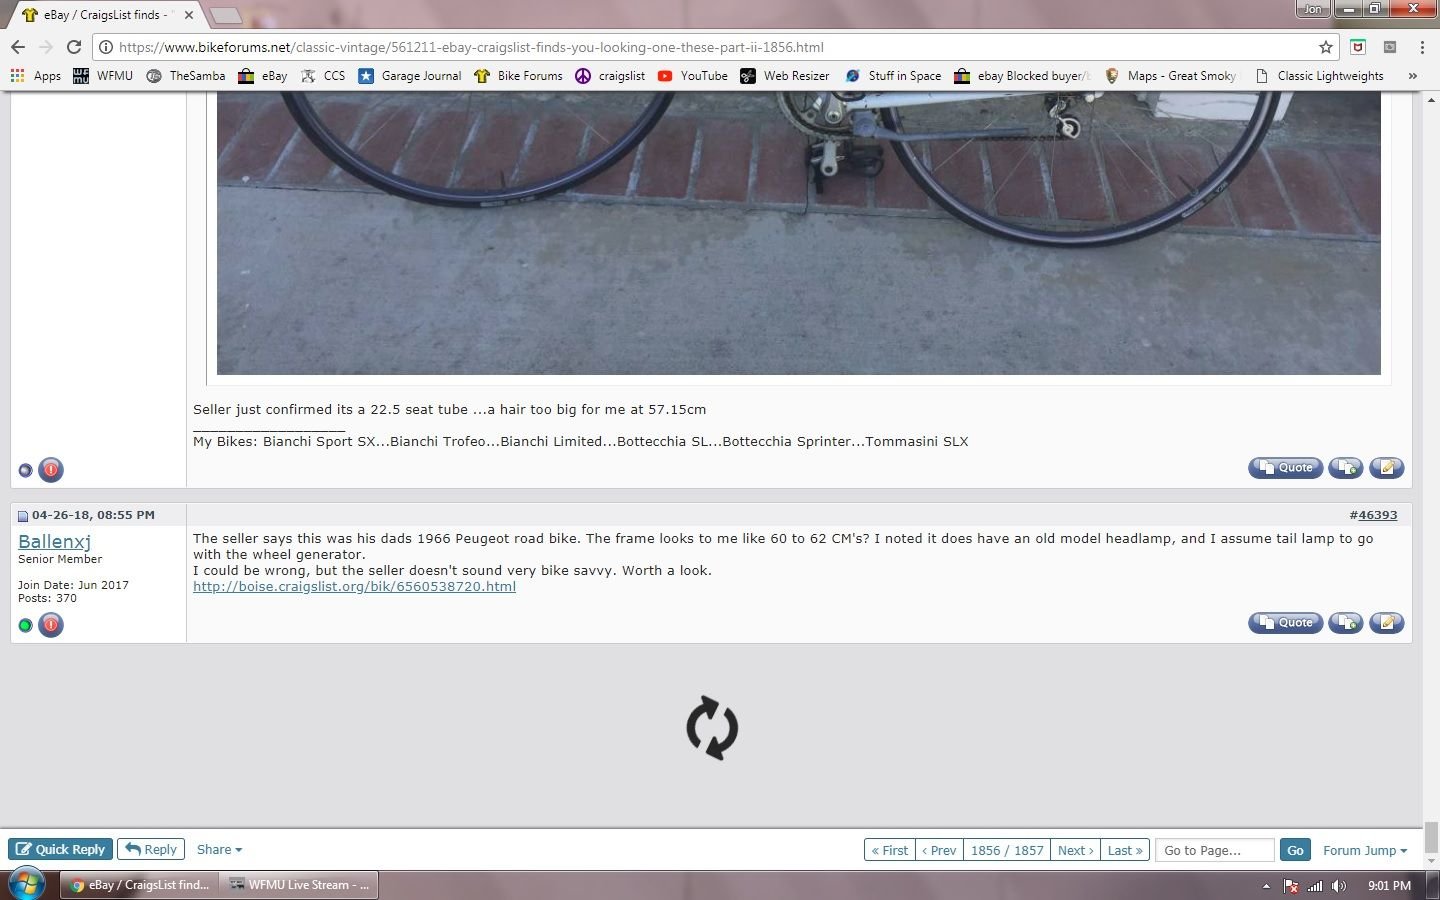
Task: Click the Jon Chrome profile button
Action: [1312, 9]
